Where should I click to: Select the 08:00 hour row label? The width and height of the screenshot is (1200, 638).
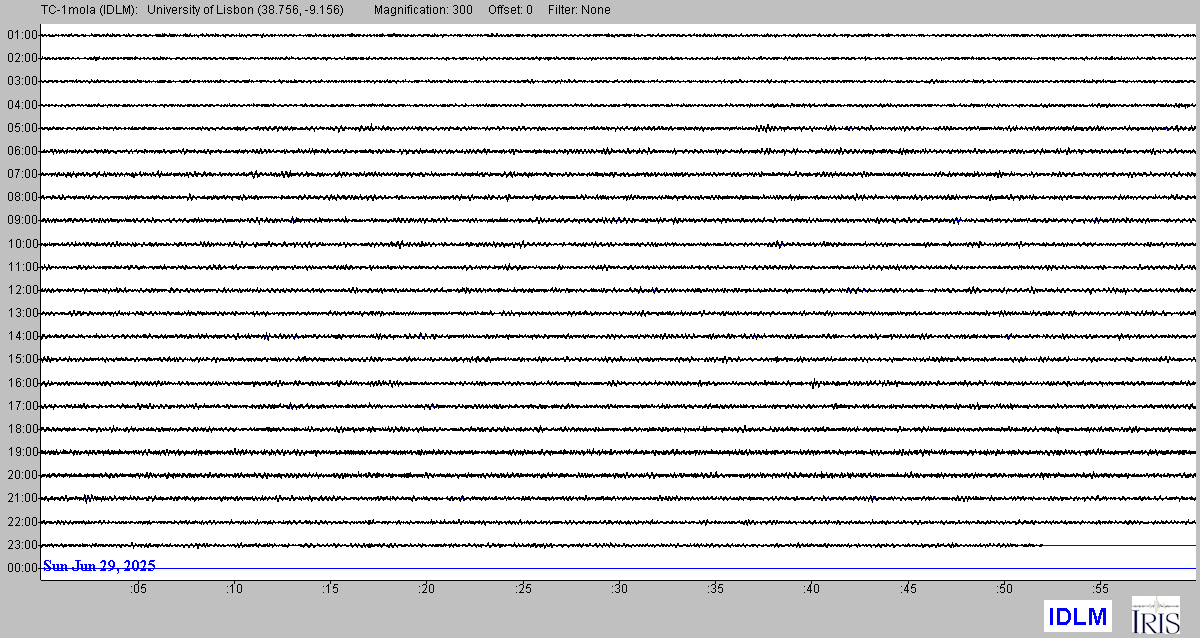(22, 197)
